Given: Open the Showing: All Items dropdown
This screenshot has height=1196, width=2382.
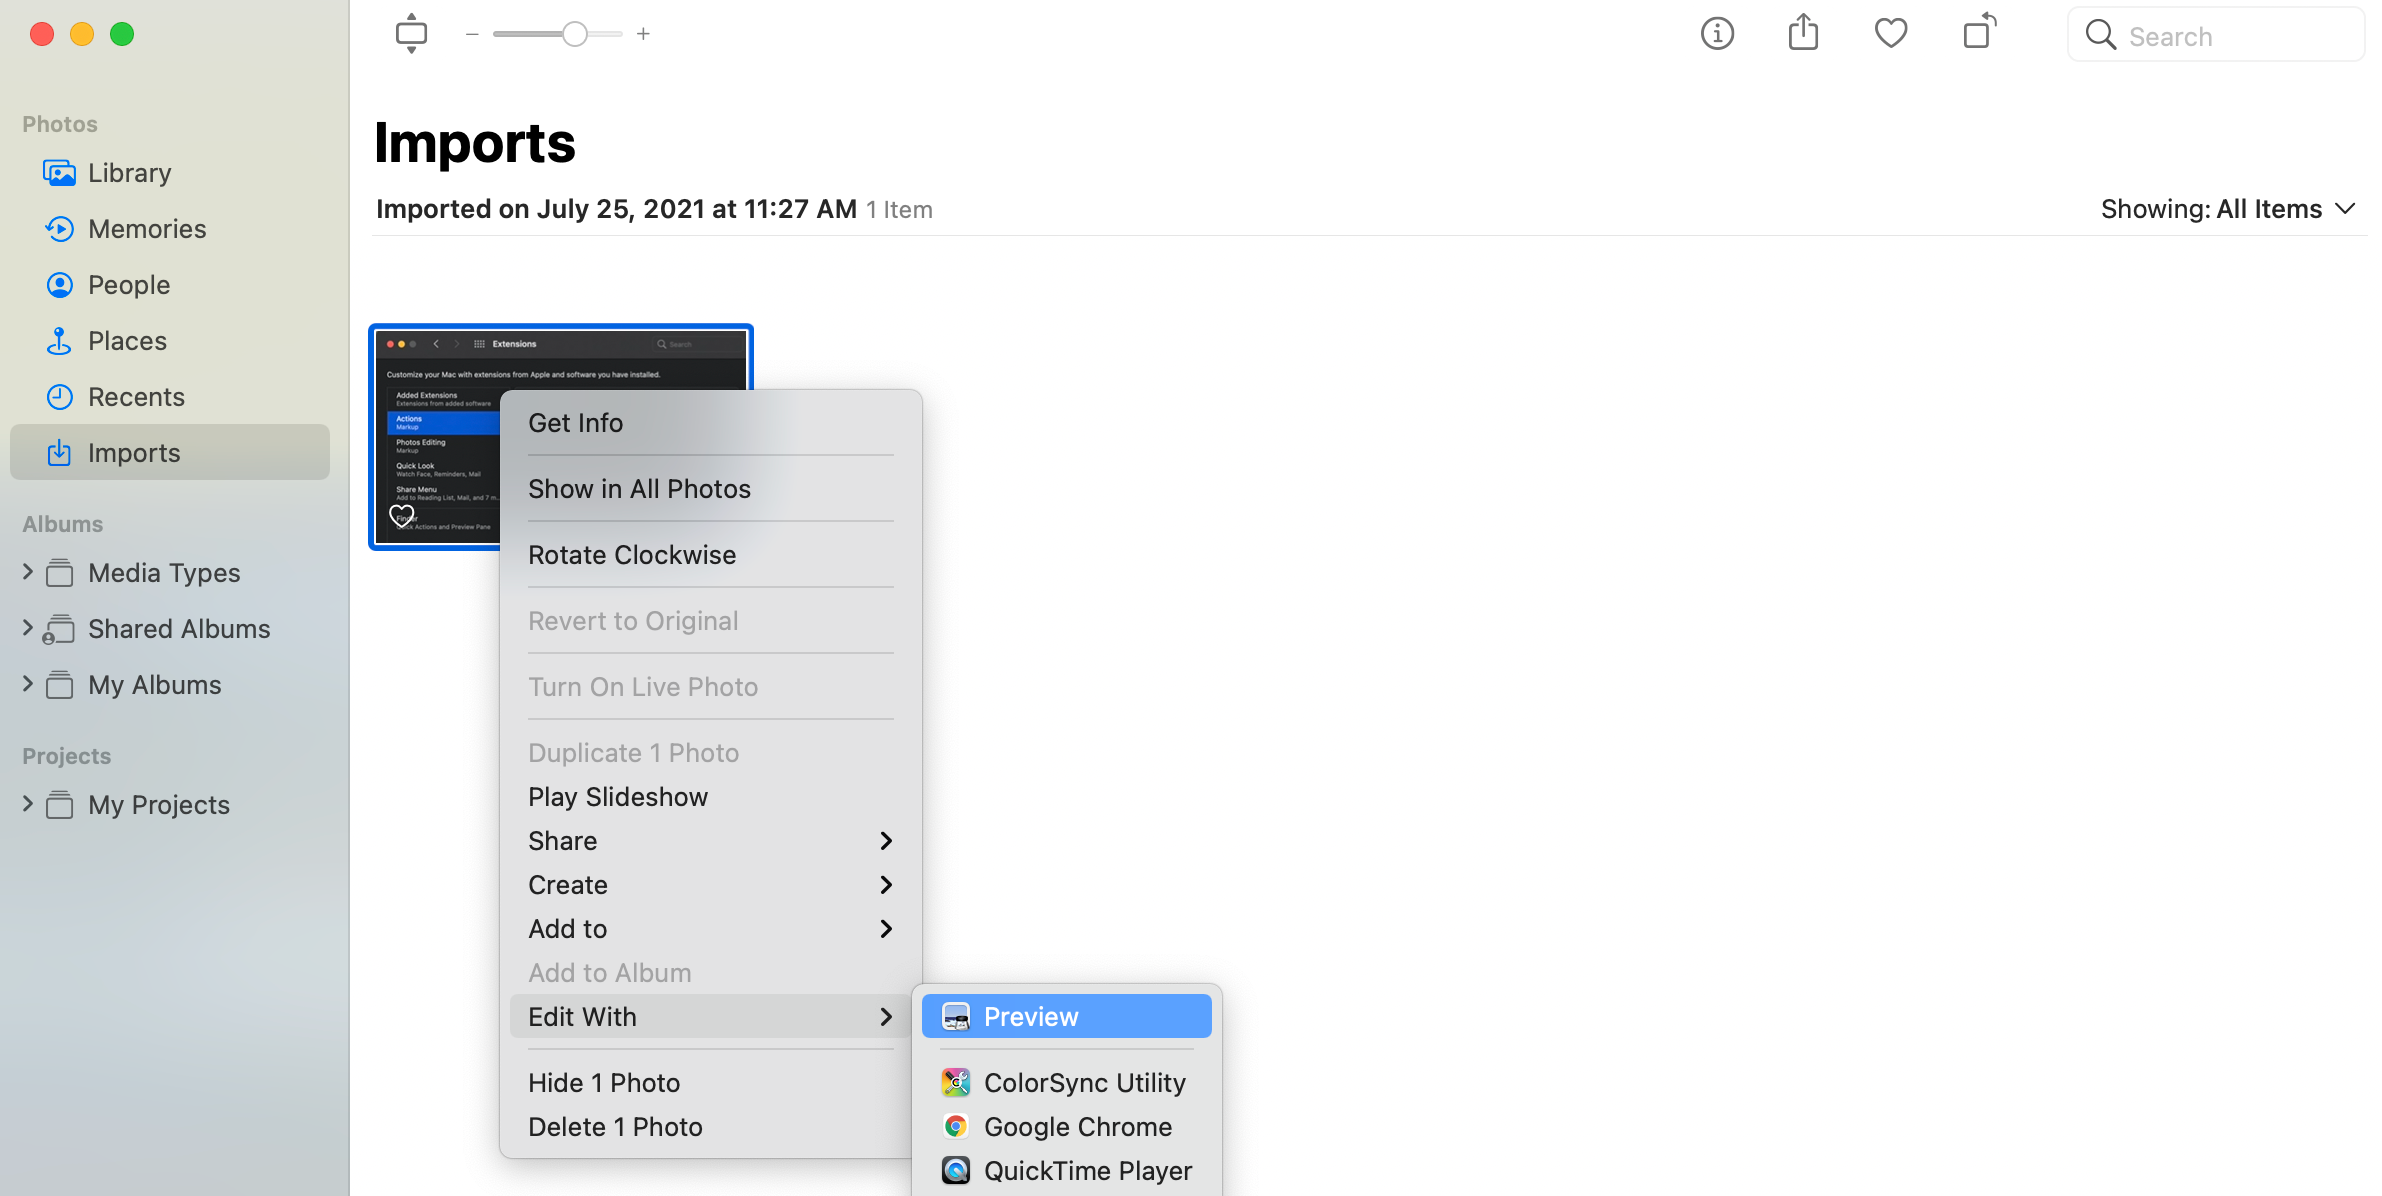Looking at the screenshot, I should click(2228, 209).
